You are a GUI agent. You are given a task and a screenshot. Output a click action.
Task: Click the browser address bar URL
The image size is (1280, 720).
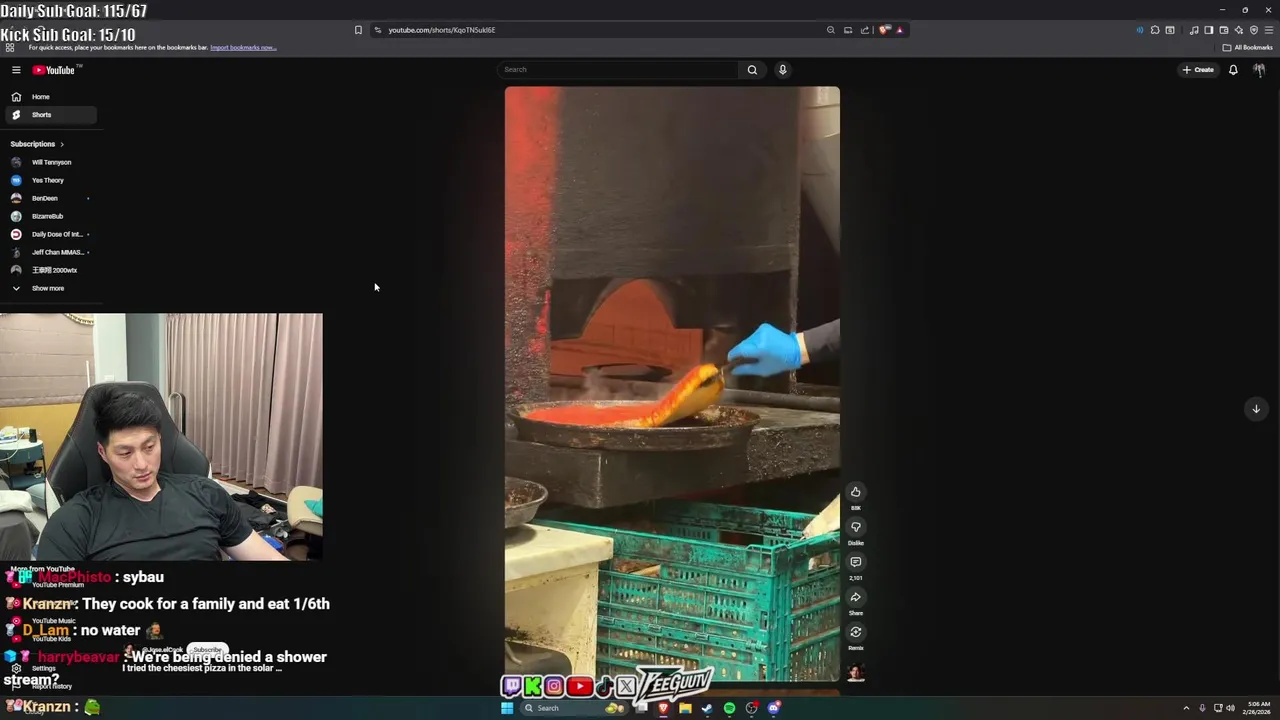(x=442, y=30)
